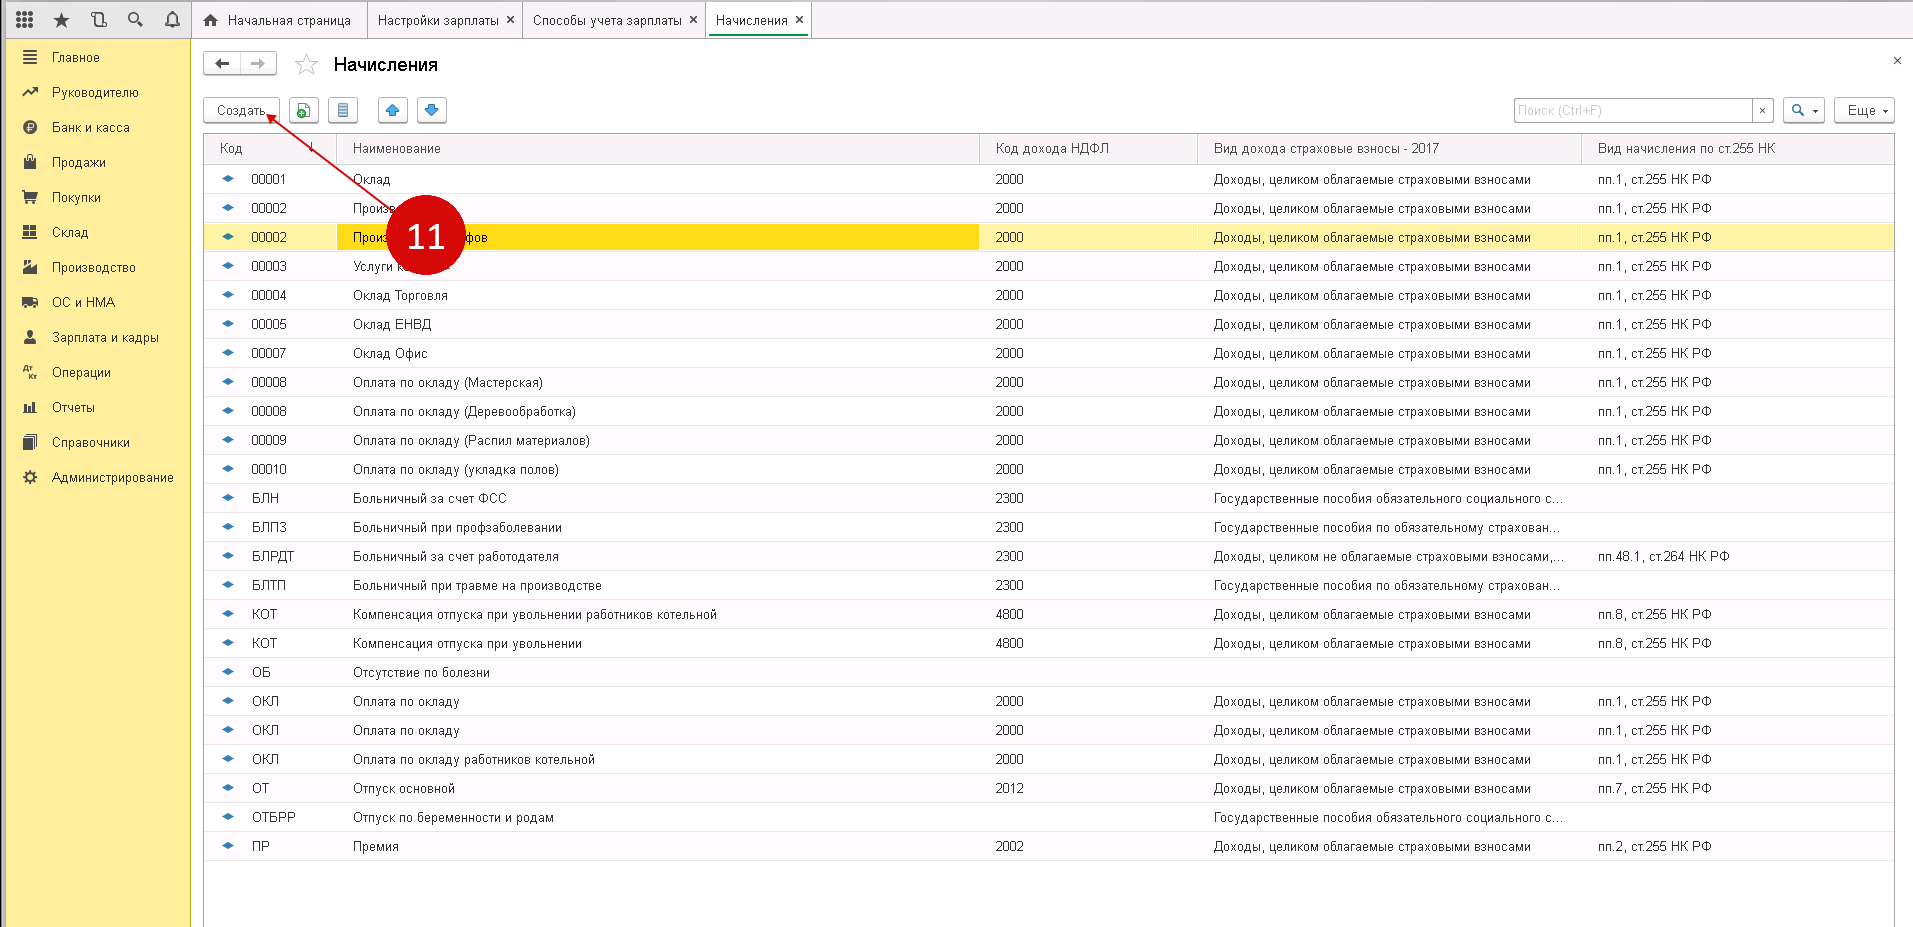The width and height of the screenshot is (1913, 927).
Task: Go back using left arrow button
Action: [x=222, y=64]
